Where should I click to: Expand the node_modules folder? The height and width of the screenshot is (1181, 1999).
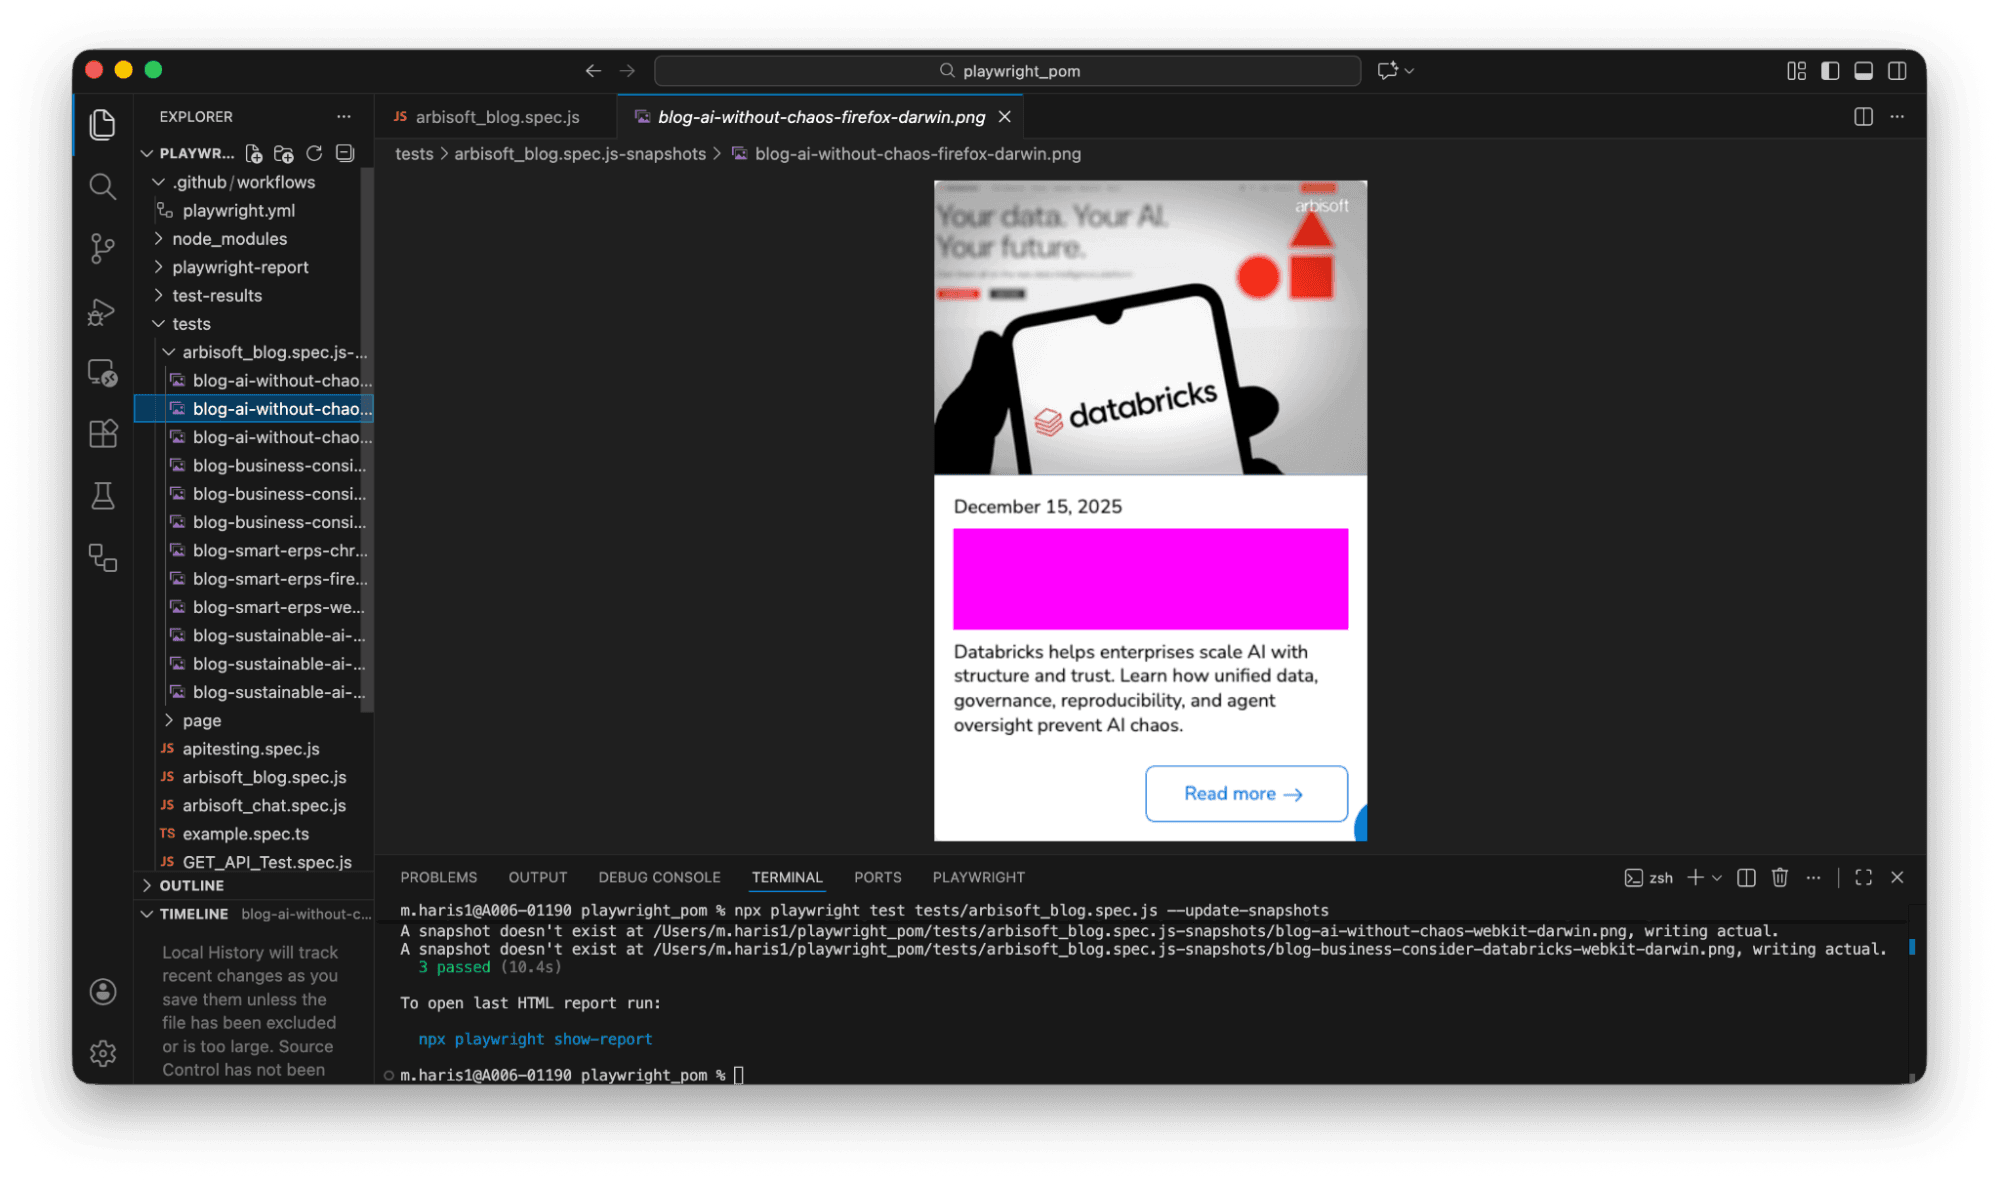(x=229, y=239)
